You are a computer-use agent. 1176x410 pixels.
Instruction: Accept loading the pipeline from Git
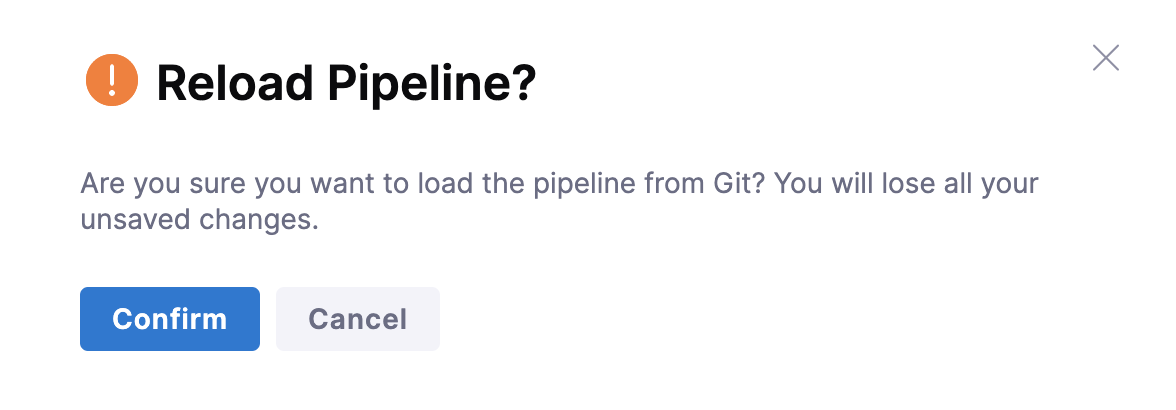[x=170, y=319]
